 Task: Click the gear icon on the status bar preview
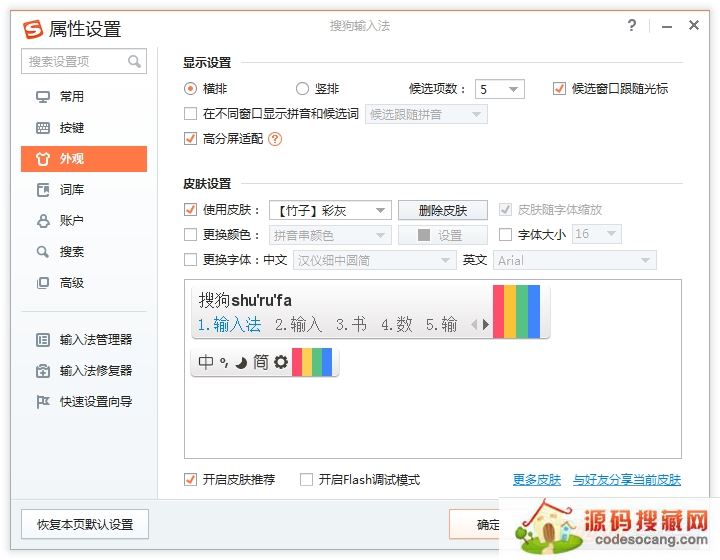(x=281, y=362)
